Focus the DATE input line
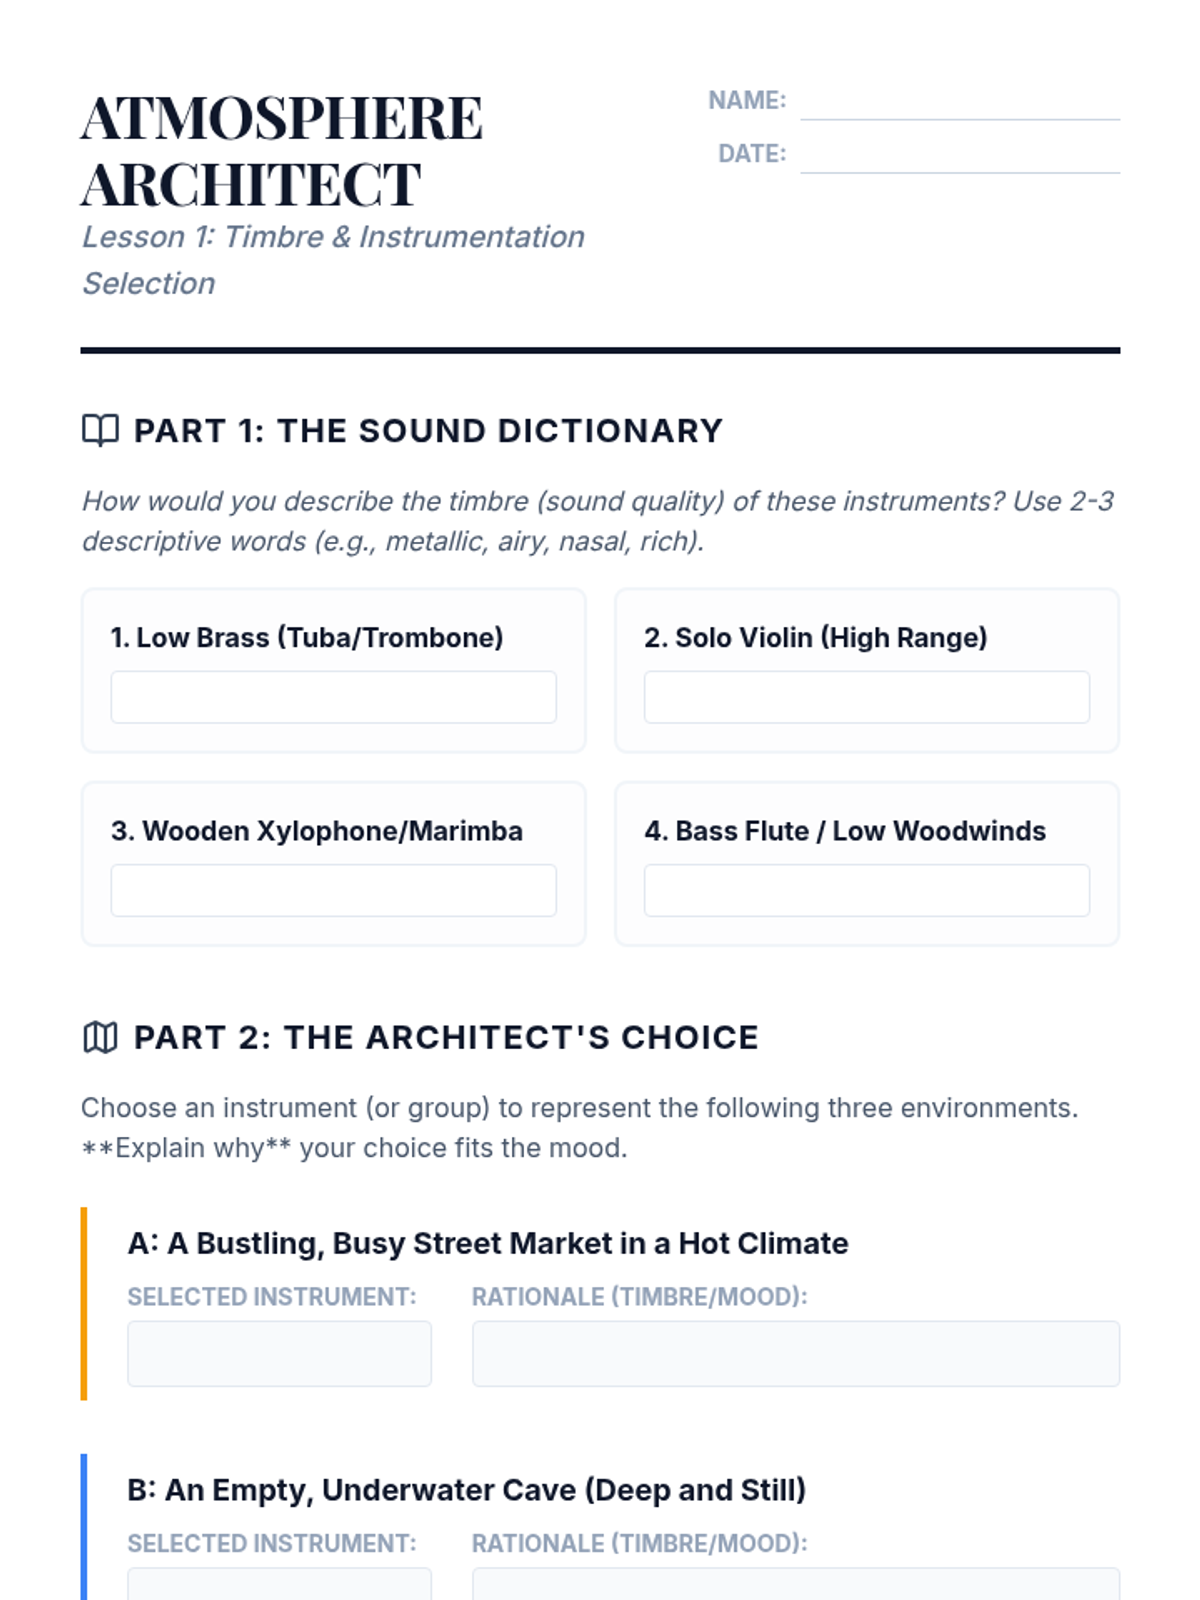The height and width of the screenshot is (1600, 1200). [x=959, y=157]
